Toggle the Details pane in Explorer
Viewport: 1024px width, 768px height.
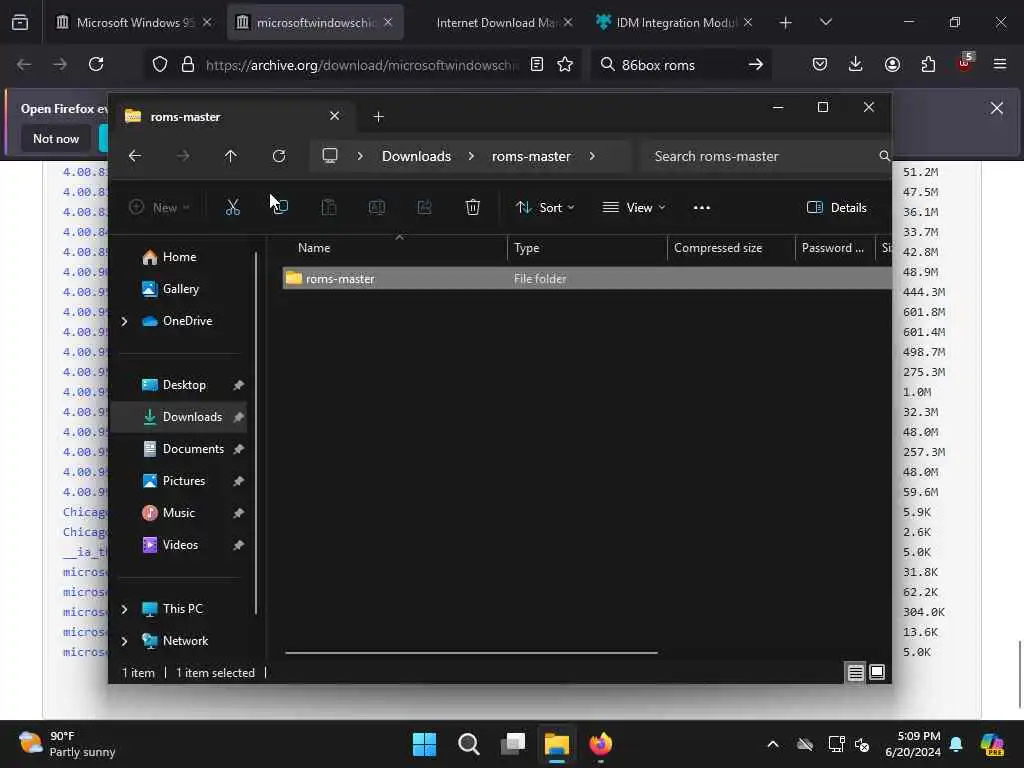pyautogui.click(x=837, y=208)
